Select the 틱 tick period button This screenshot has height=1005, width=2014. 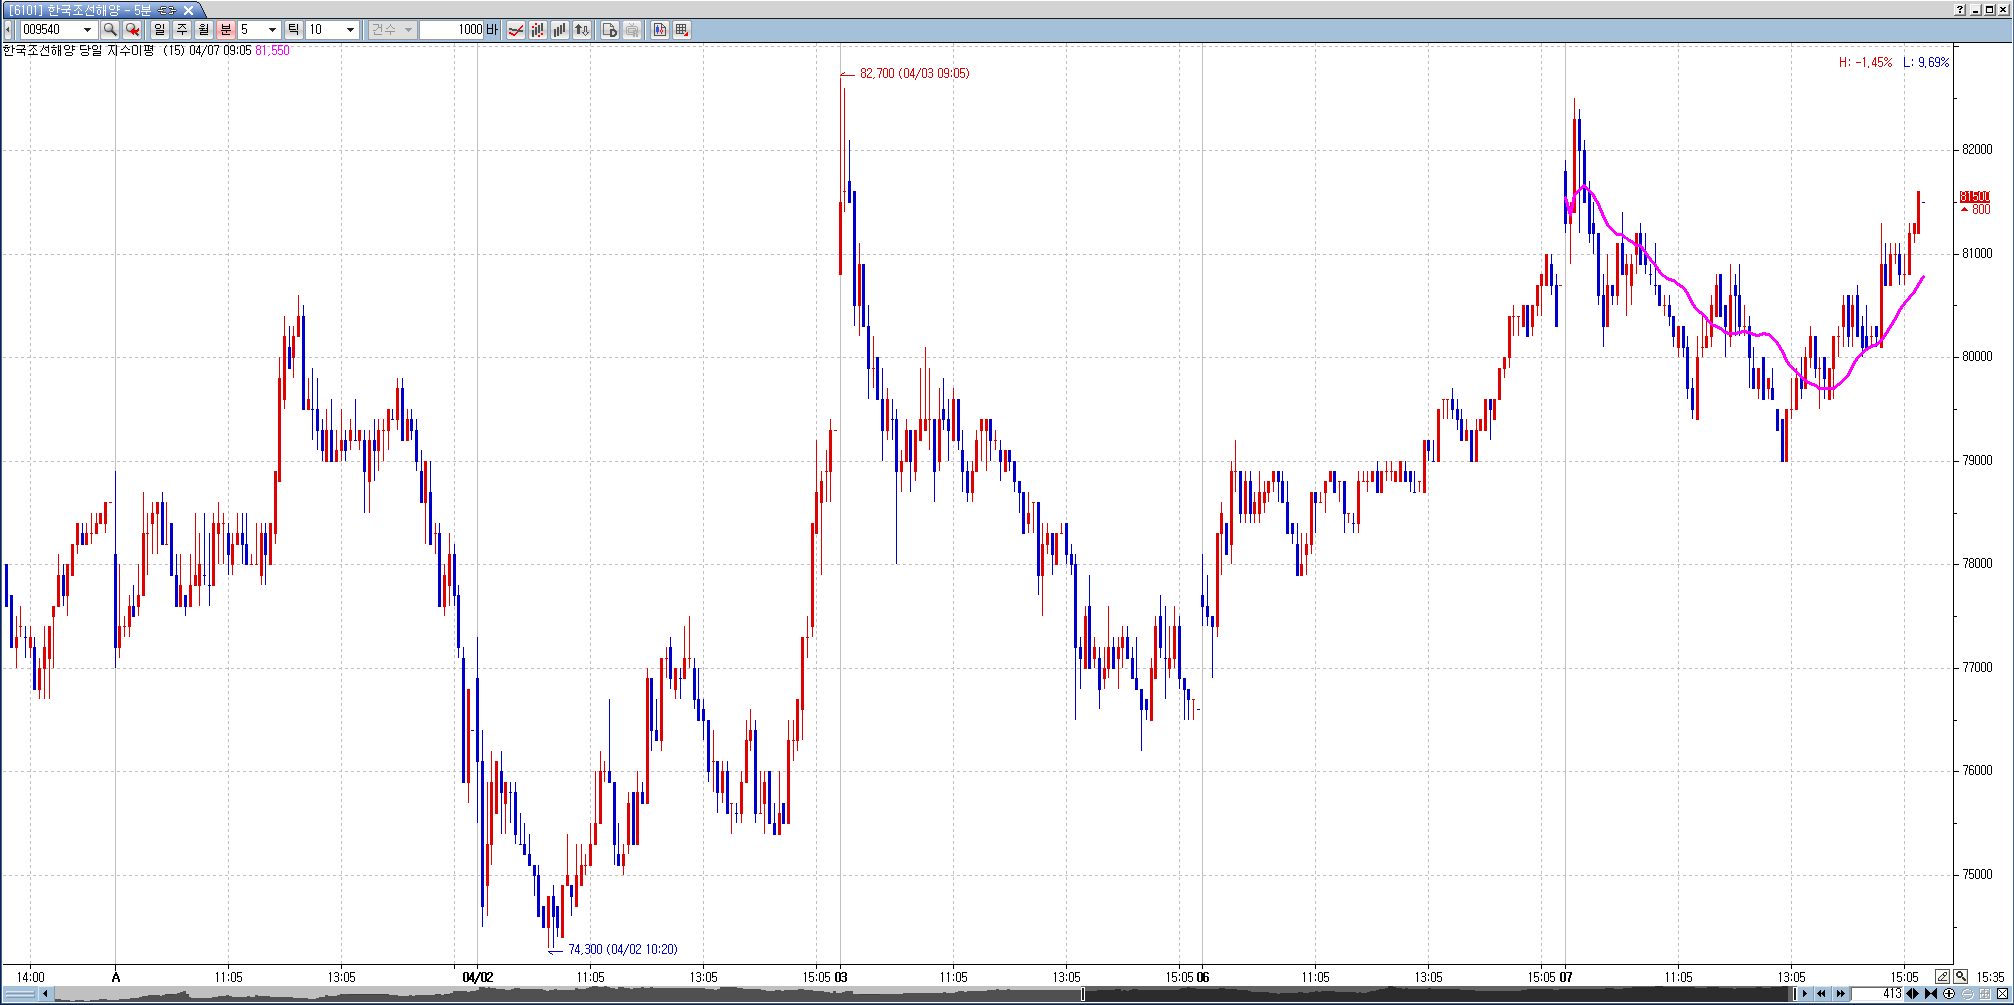pos(294,30)
